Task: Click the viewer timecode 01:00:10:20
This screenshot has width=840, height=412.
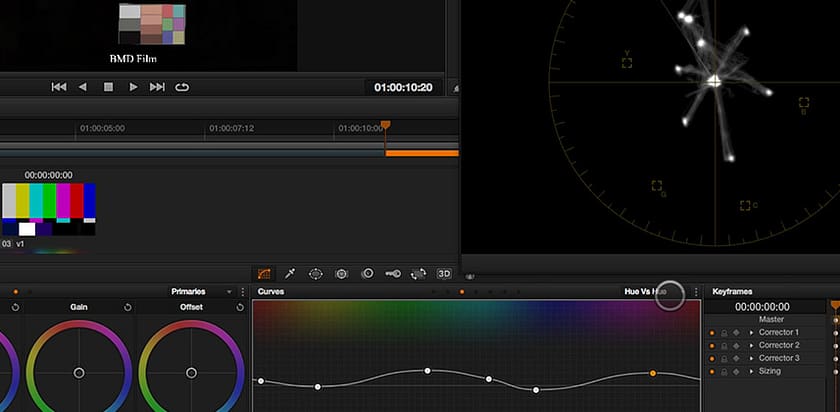Action: coord(403,87)
